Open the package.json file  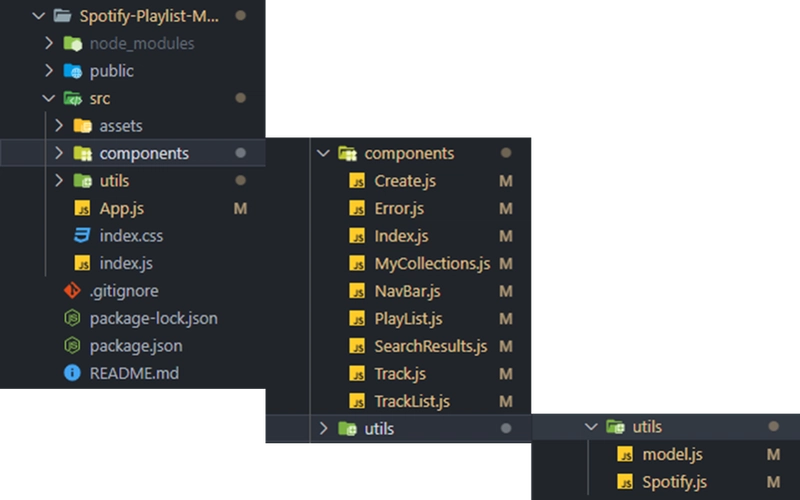pos(136,346)
